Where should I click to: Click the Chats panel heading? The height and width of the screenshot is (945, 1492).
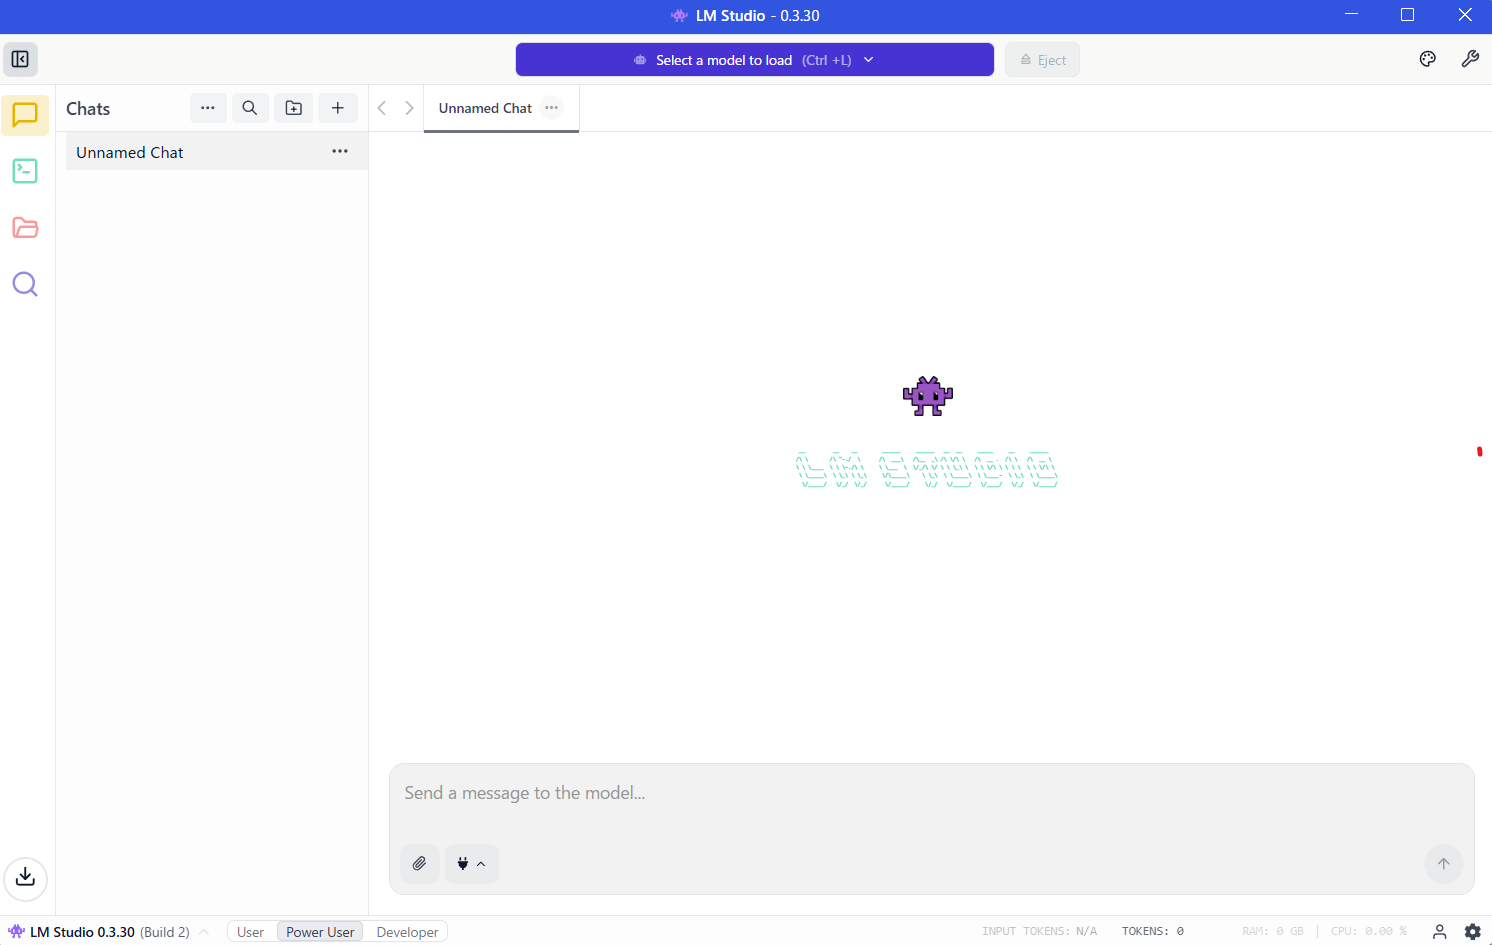[x=88, y=109]
